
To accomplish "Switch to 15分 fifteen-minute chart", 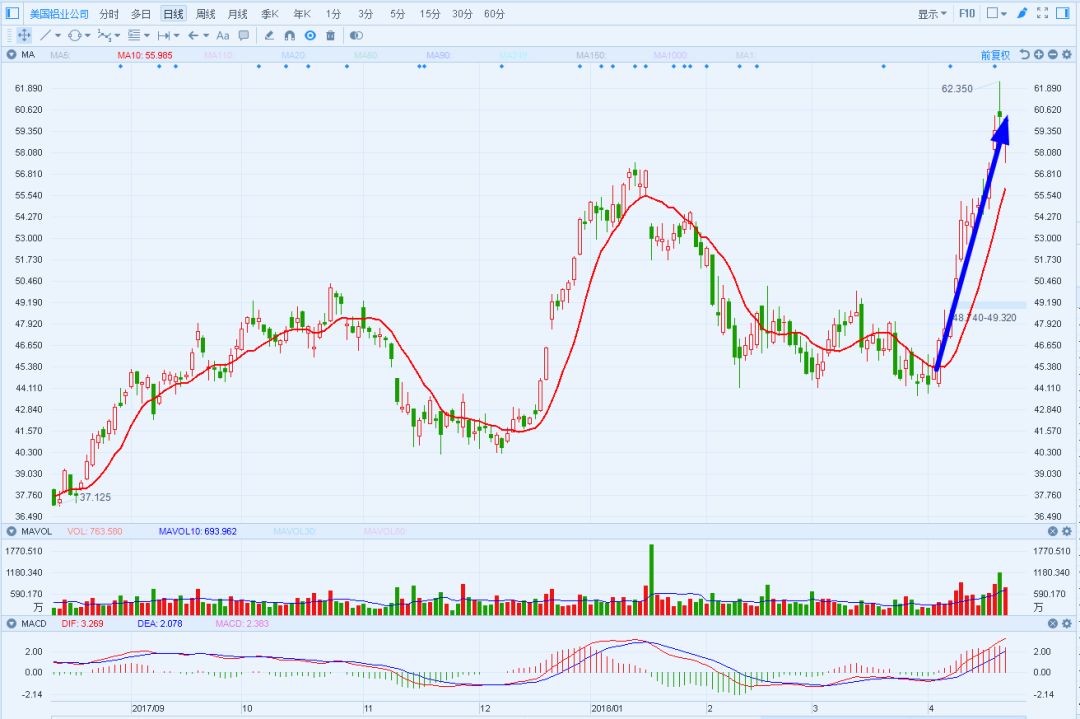I will 430,14.
